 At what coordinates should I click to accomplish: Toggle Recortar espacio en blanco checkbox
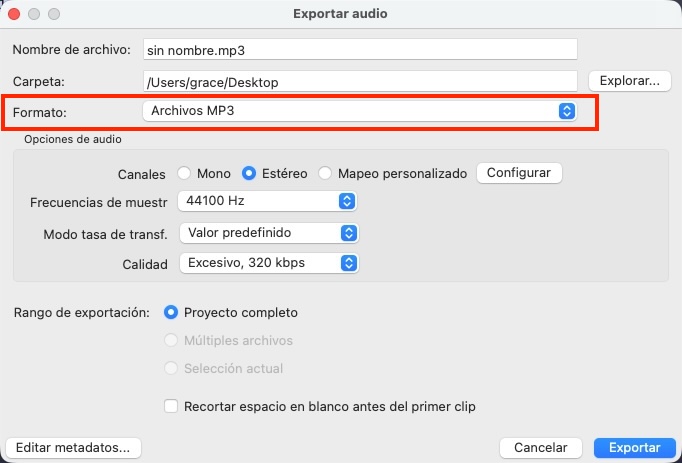(x=170, y=406)
